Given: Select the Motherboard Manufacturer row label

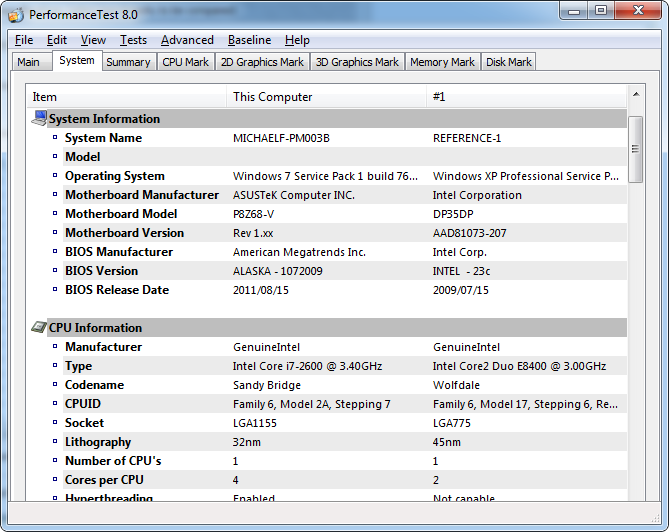Looking at the screenshot, I should tap(142, 195).
